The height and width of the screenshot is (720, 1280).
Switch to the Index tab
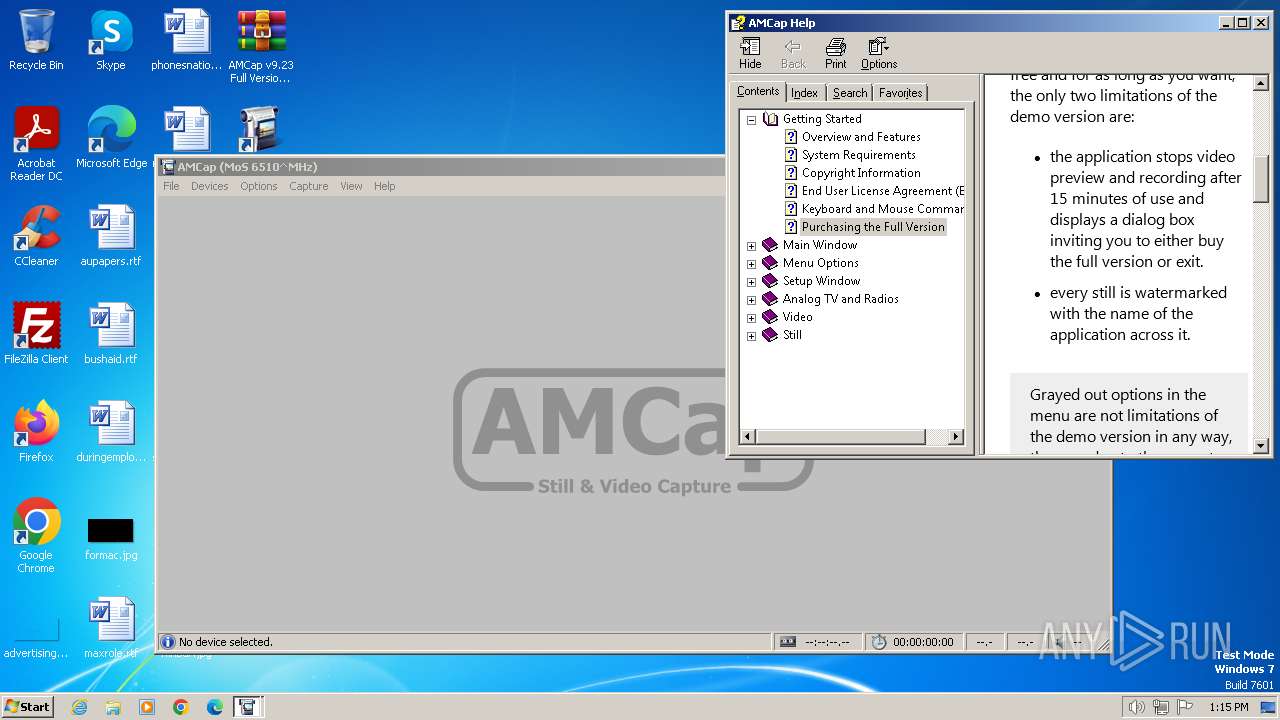coord(804,93)
